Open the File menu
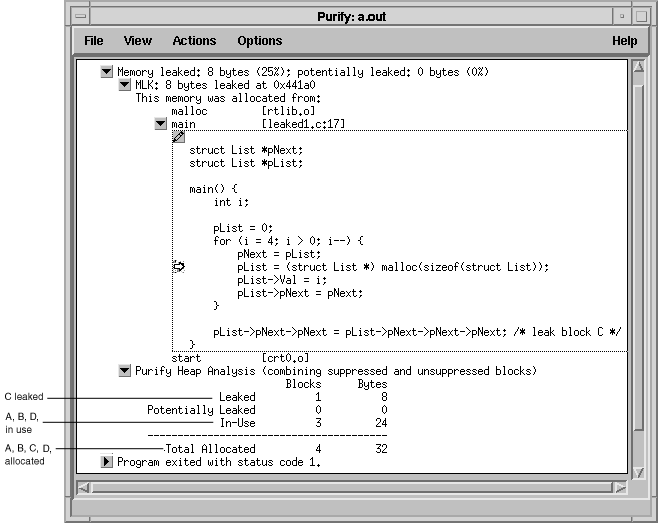This screenshot has height=523, width=660. point(93,41)
